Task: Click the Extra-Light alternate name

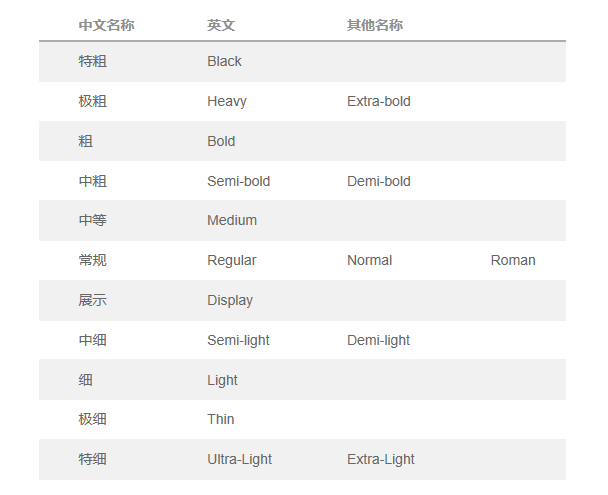Action: [x=380, y=459]
